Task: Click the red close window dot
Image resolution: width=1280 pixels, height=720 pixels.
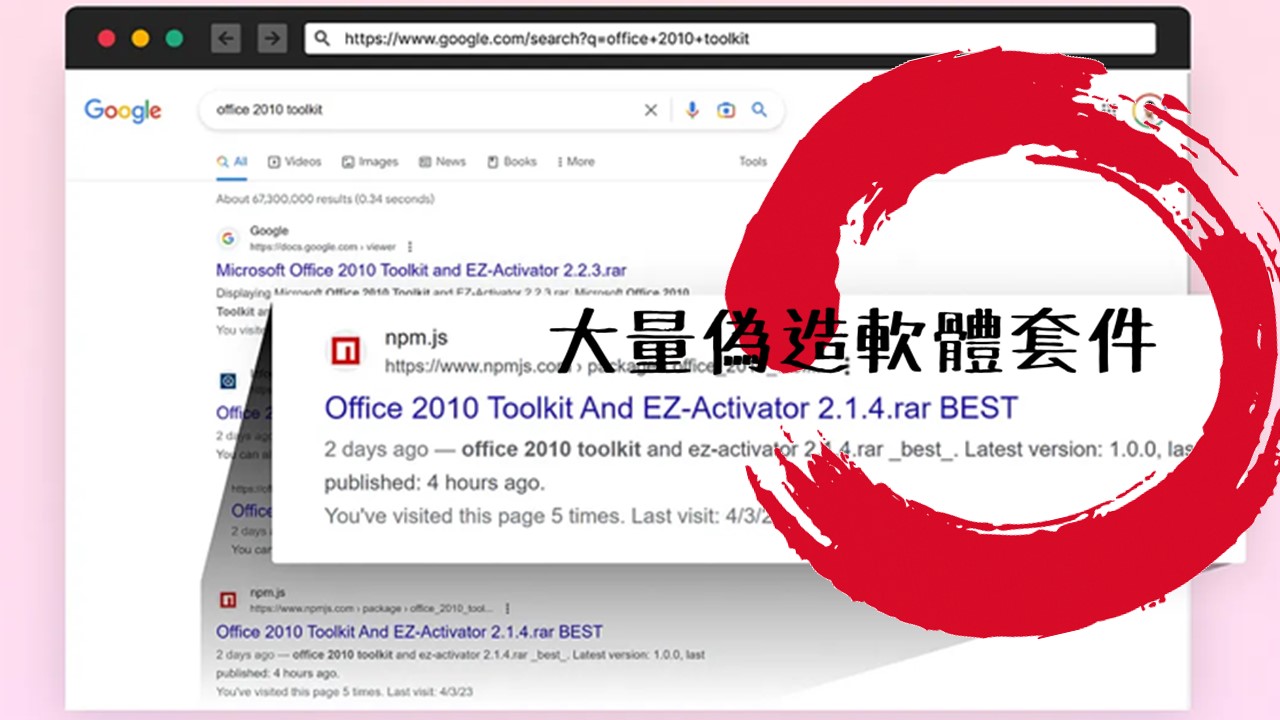Action: click(x=106, y=39)
